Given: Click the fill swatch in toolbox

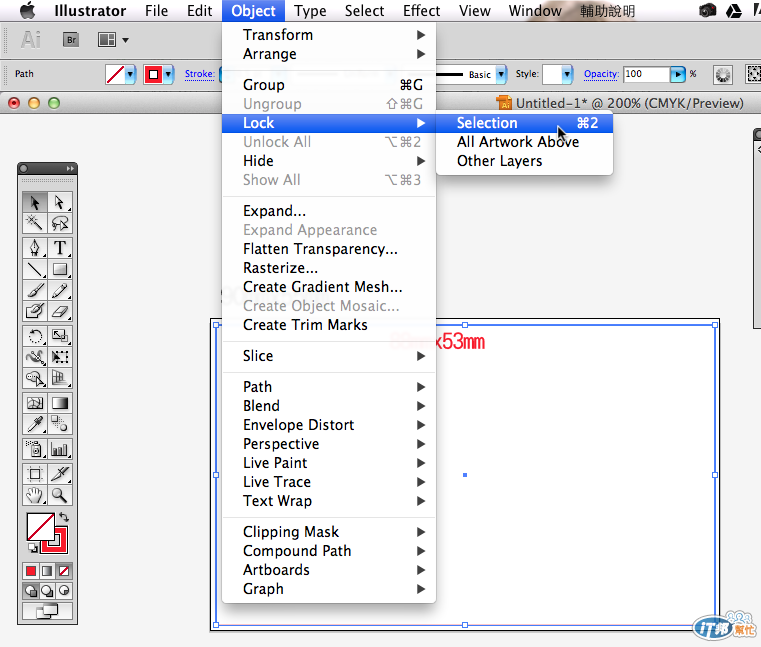Looking at the screenshot, I should point(40,527).
